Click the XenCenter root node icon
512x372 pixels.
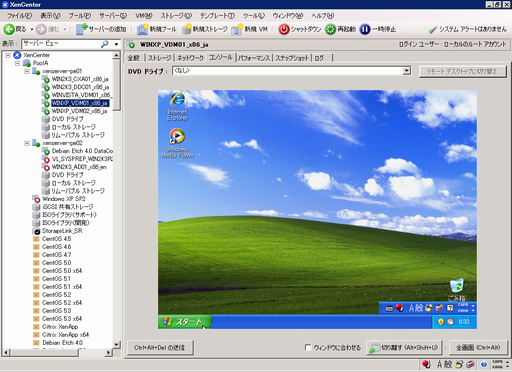17,55
